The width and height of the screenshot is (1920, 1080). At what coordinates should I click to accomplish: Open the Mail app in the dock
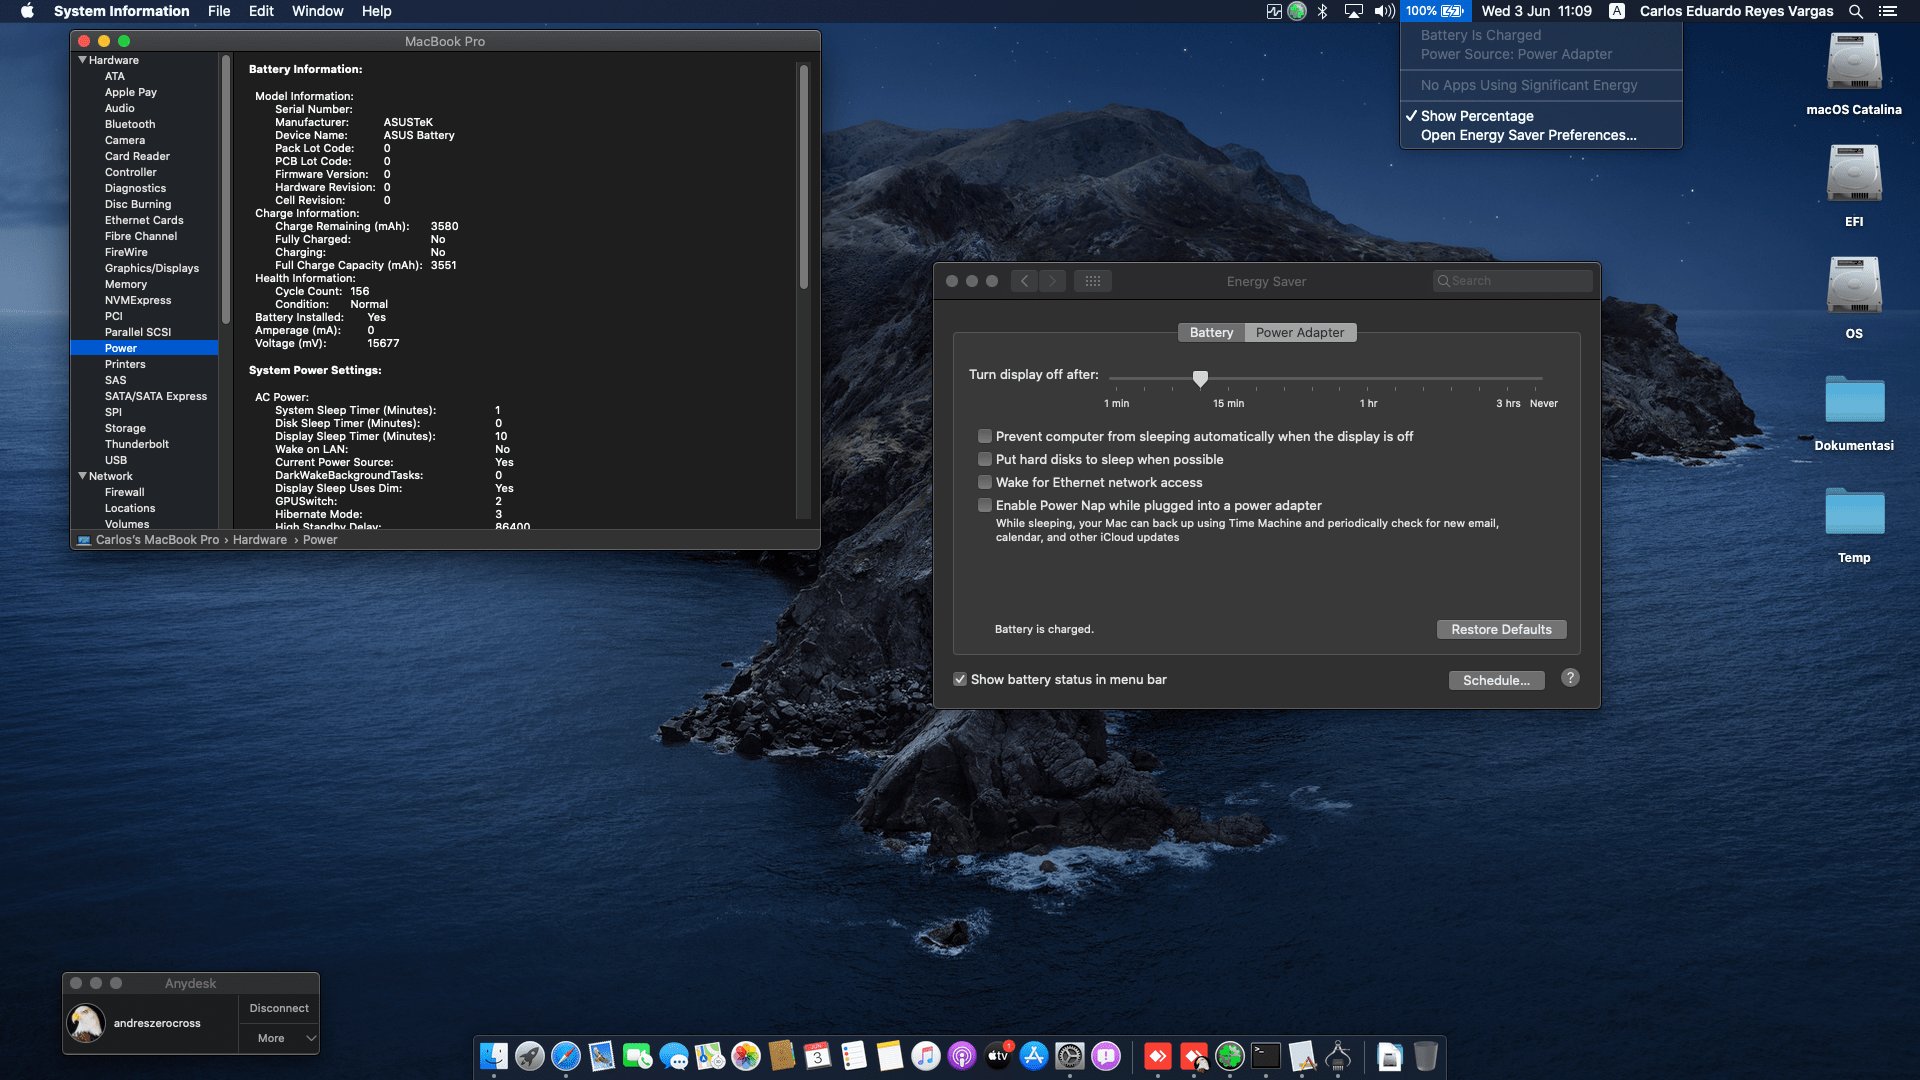[x=602, y=1056]
